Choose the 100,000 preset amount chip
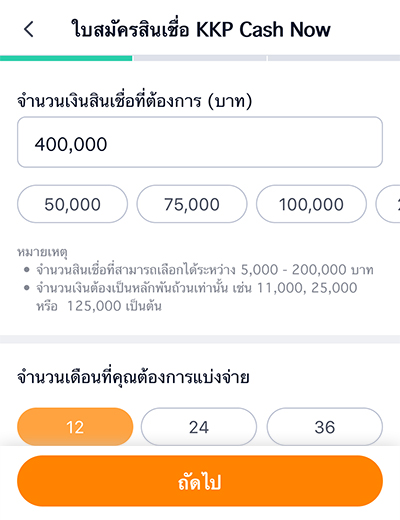This screenshot has width=400, height=520. [311, 204]
